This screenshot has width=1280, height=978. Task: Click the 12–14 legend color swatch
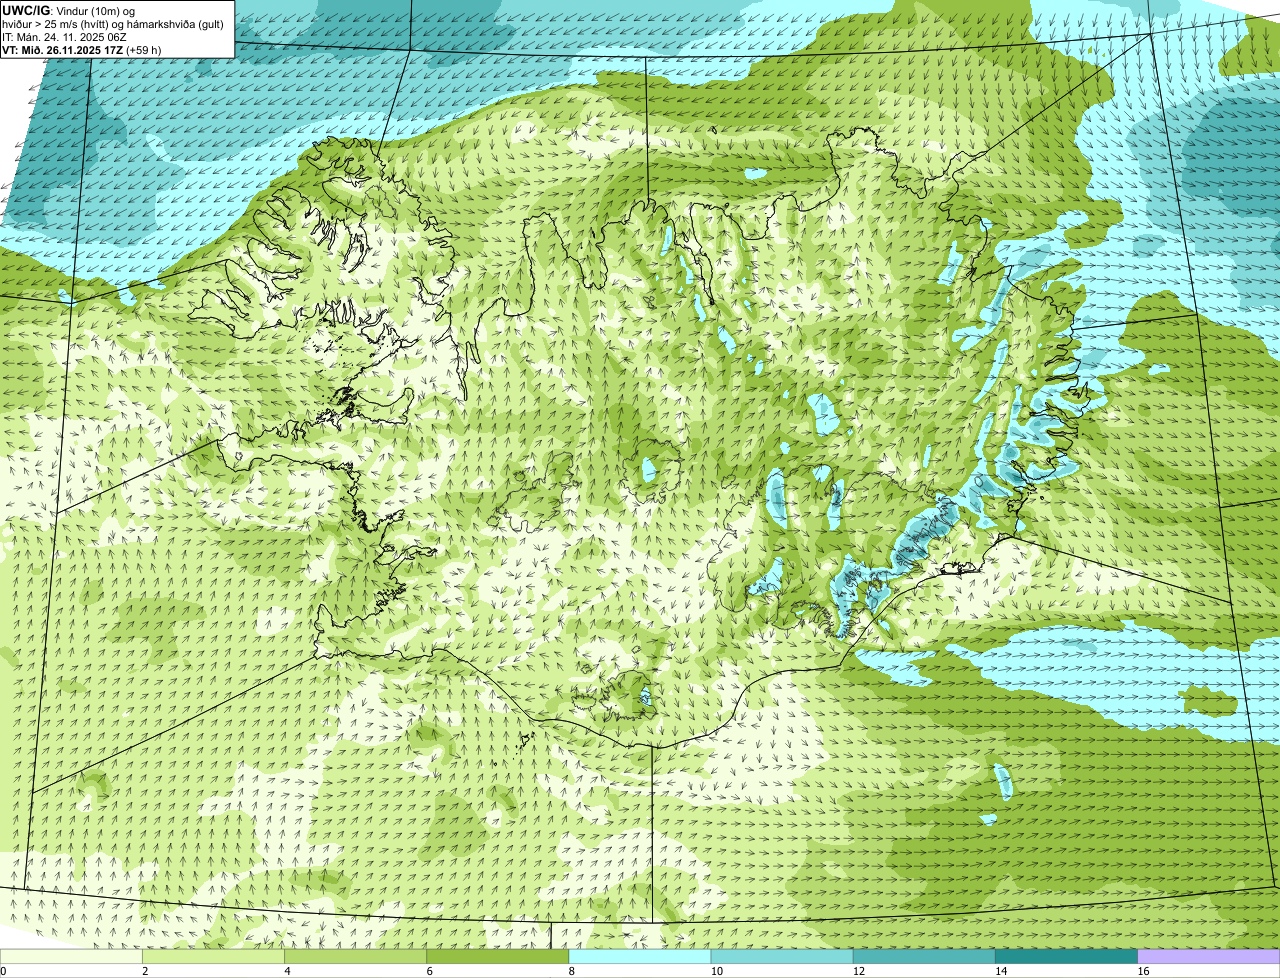click(924, 956)
